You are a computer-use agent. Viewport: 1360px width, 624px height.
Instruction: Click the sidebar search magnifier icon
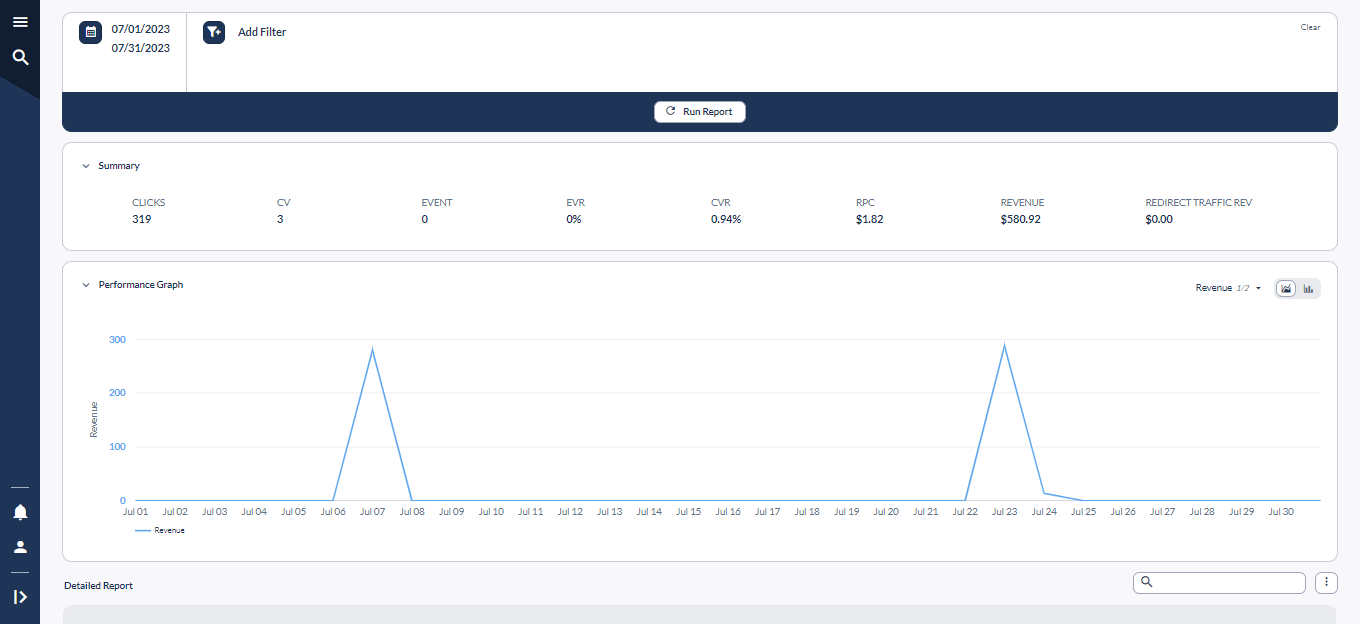pyautogui.click(x=20, y=57)
